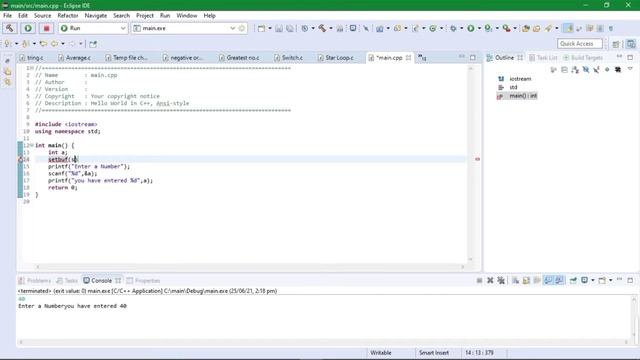This screenshot has height=360, width=640.
Task: Open the Window menu
Action: (x=187, y=16)
